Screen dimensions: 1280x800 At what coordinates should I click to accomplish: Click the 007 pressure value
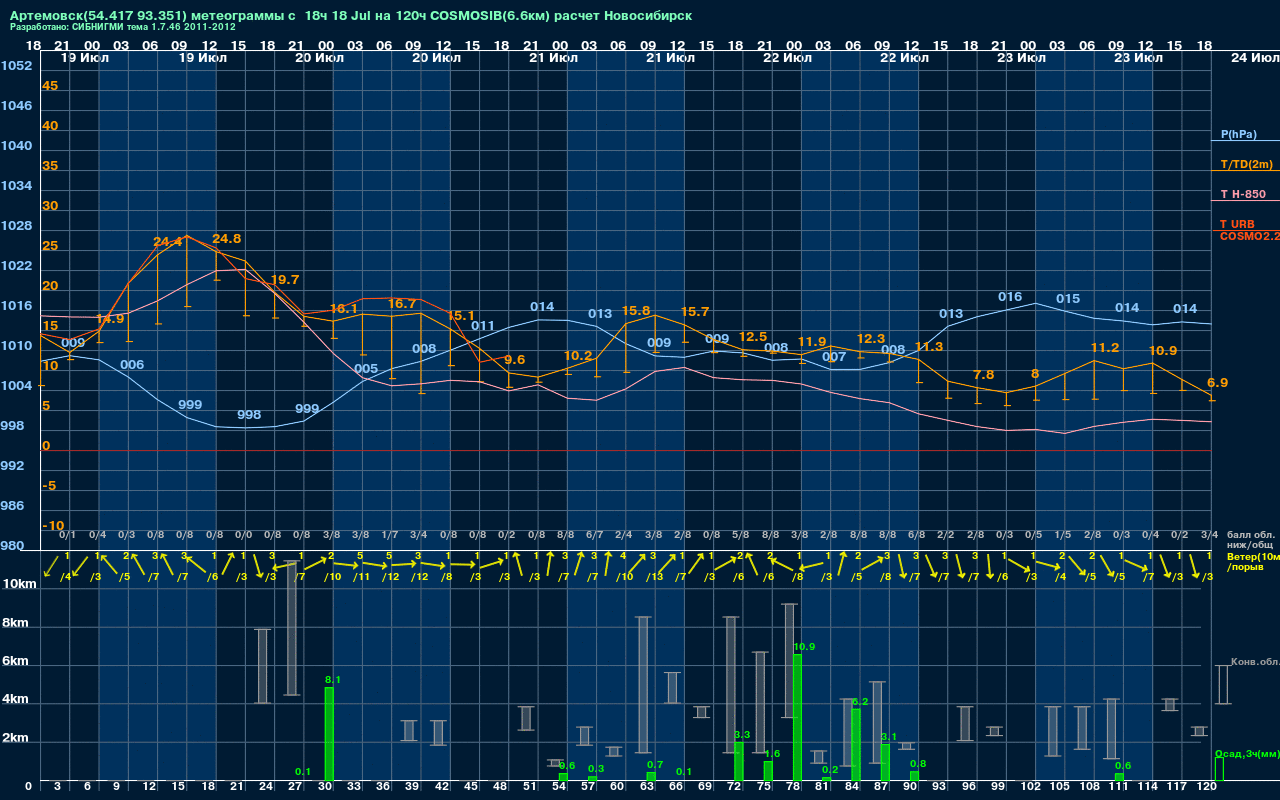pos(834,357)
